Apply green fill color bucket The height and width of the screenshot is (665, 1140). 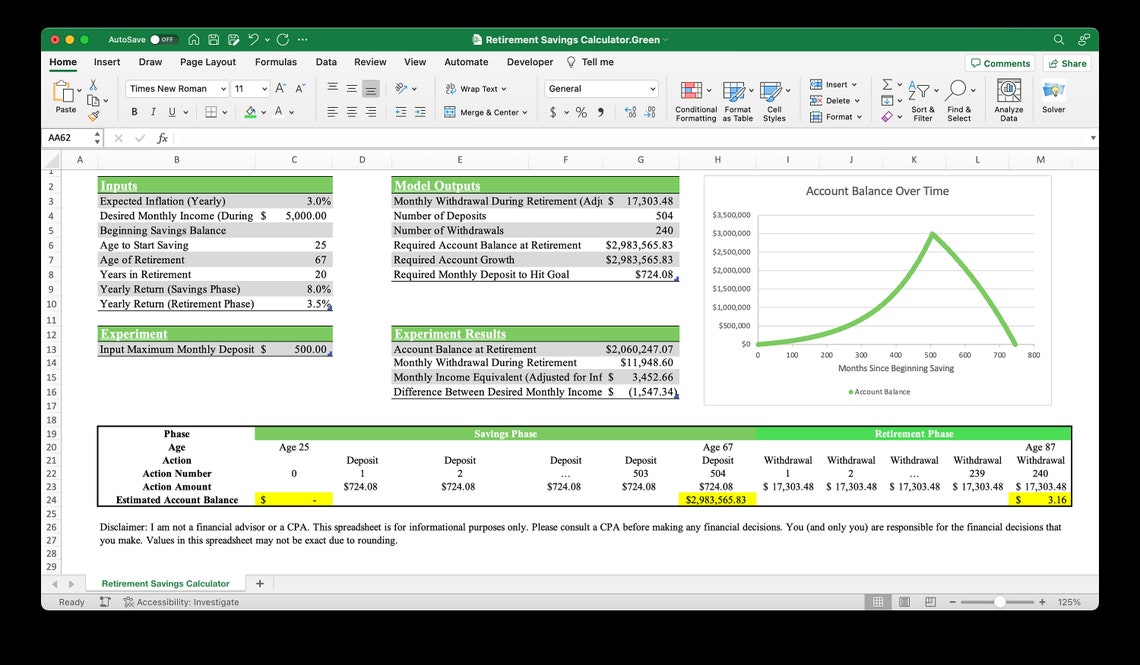[250, 112]
